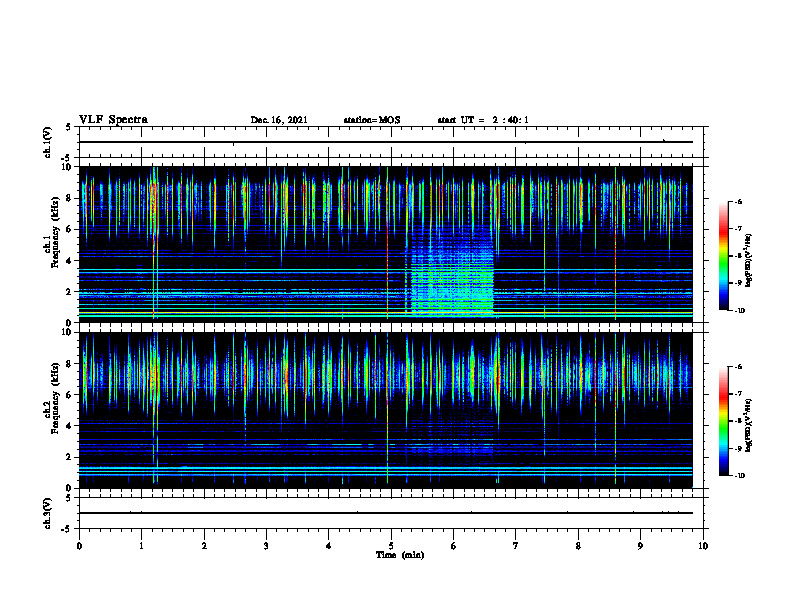
Task: Click time tick label "10" on the bottom axis
Action: [703, 546]
